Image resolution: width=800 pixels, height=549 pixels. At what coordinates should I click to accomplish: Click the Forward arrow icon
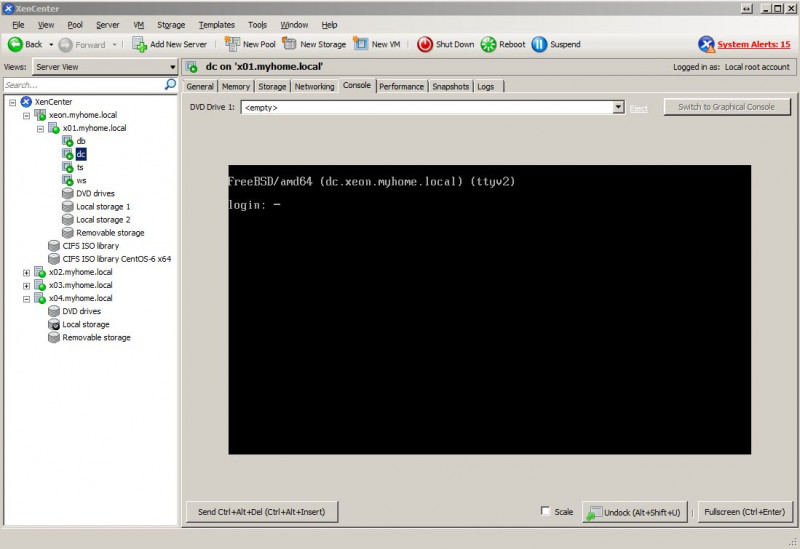[x=65, y=45]
